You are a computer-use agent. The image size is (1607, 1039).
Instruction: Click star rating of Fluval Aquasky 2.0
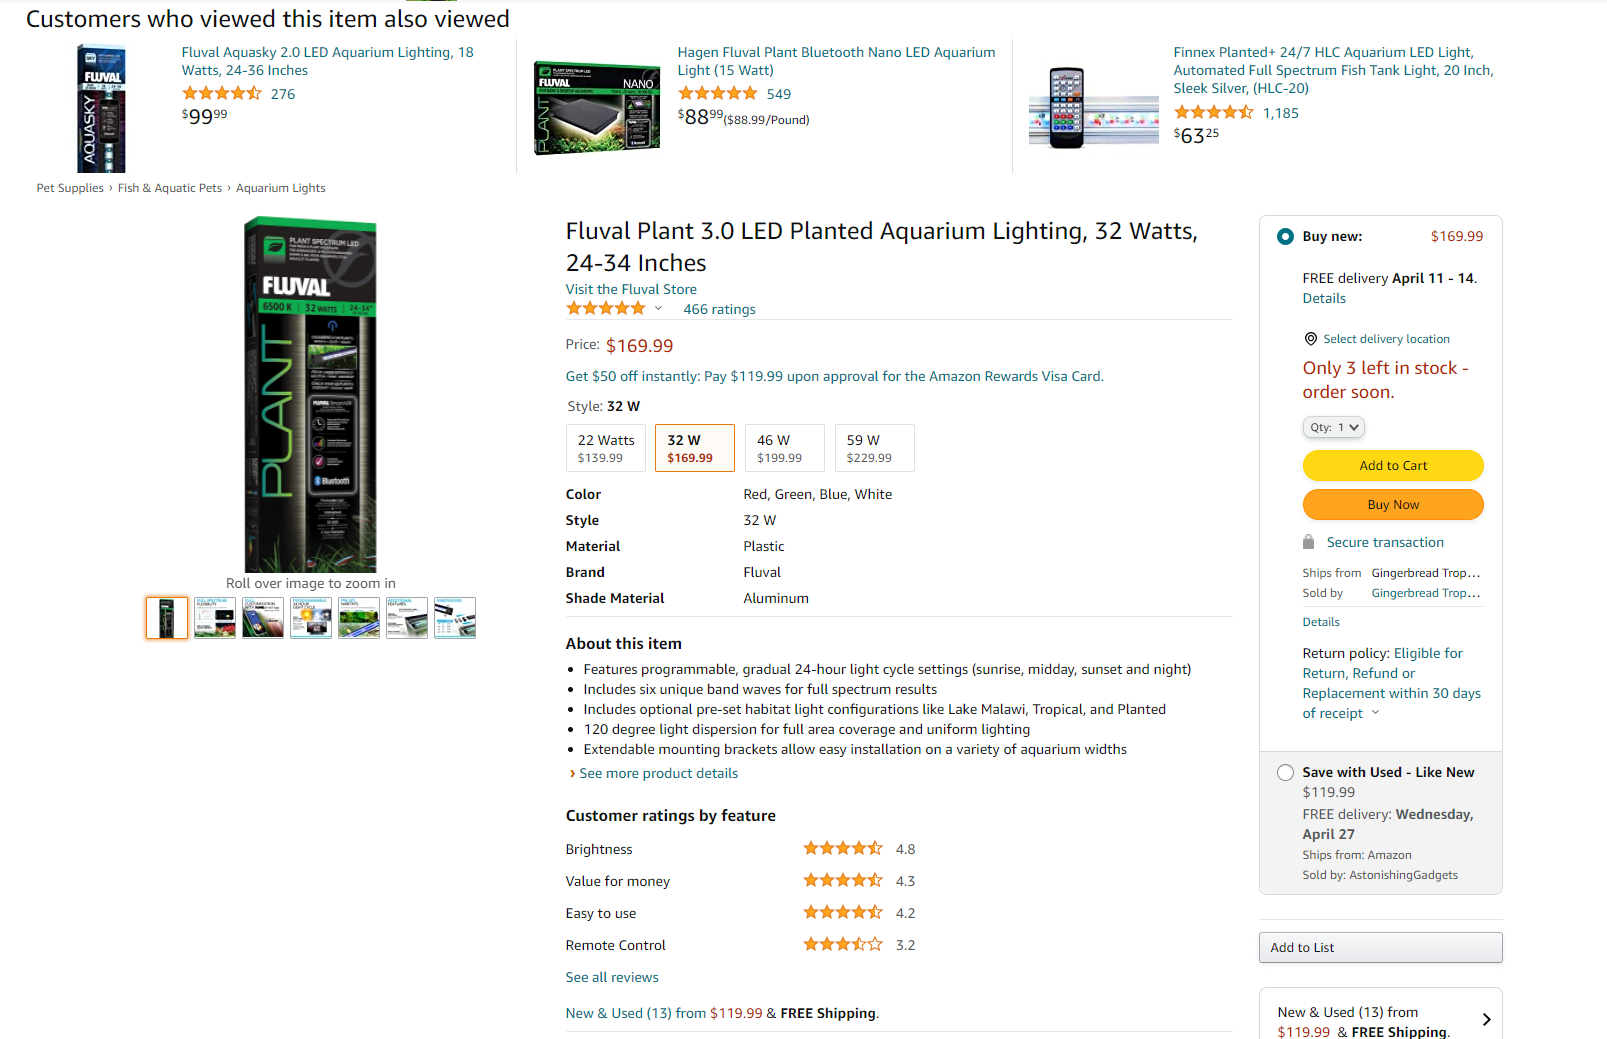tap(221, 94)
